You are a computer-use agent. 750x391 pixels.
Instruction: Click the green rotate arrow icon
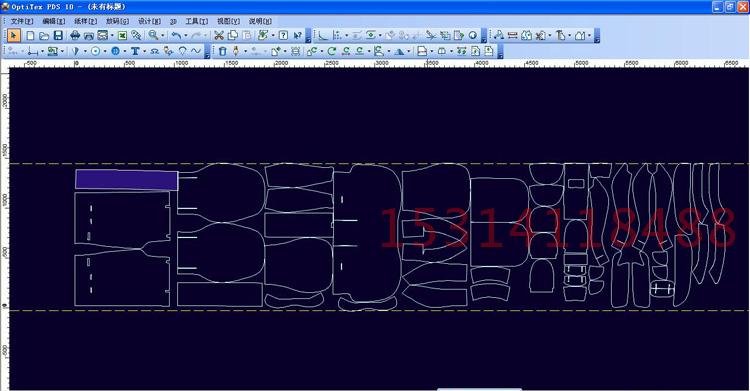tap(331, 51)
